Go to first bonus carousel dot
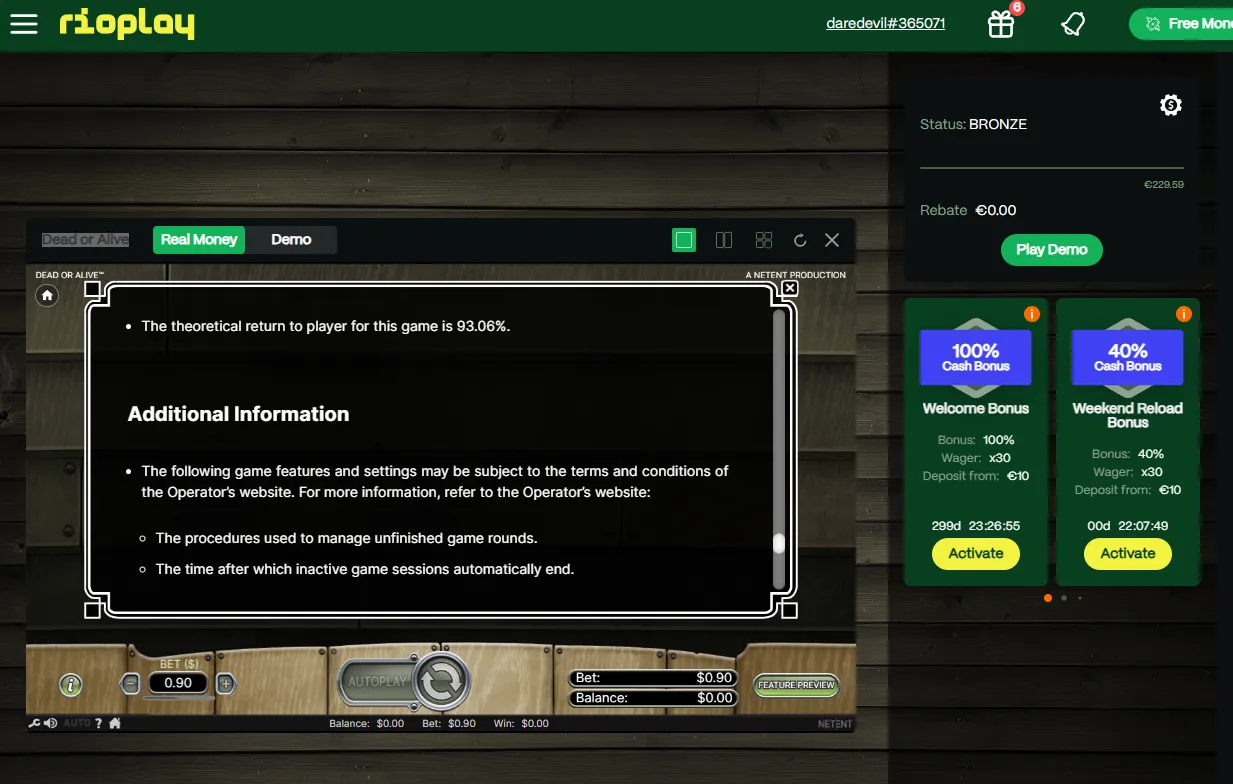The image size is (1233, 784). pos(1048,598)
